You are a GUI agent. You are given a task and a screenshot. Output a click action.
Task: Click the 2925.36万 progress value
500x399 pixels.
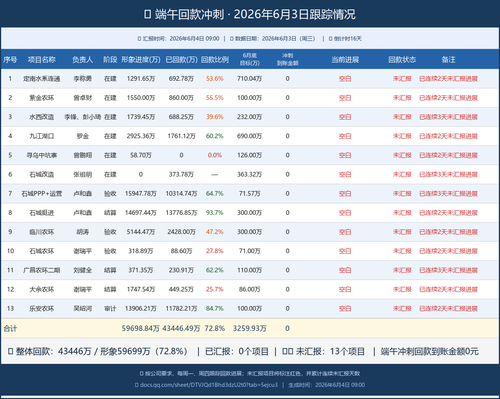click(x=141, y=136)
